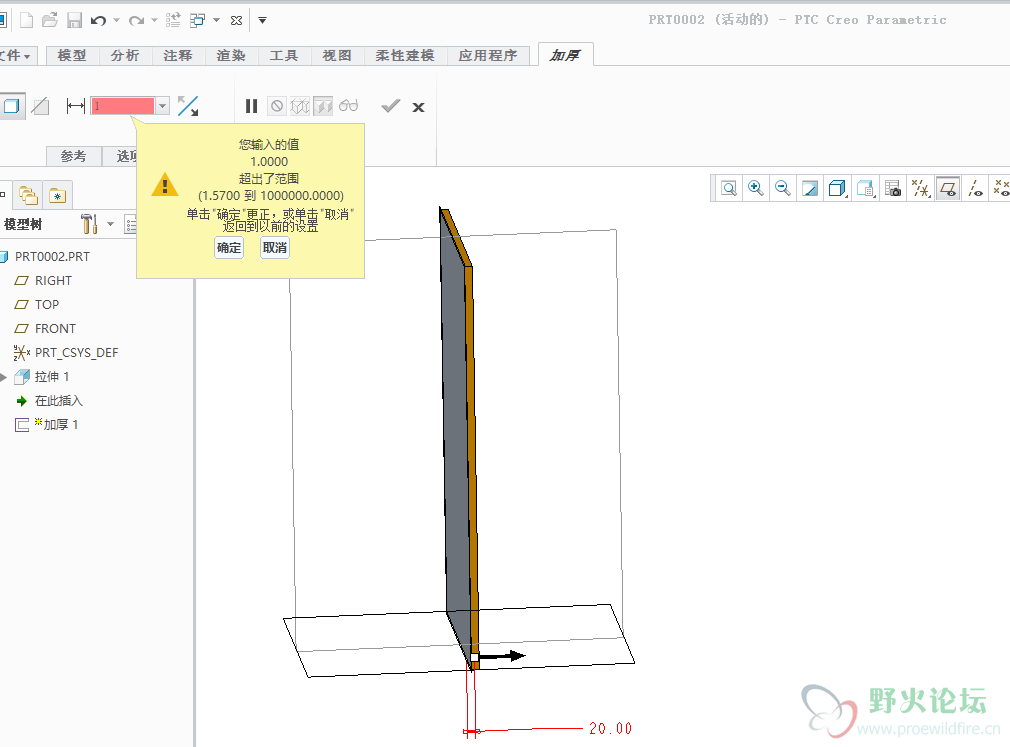This screenshot has height=747, width=1010.
Task: Flip the thicken direction
Action: 188,106
